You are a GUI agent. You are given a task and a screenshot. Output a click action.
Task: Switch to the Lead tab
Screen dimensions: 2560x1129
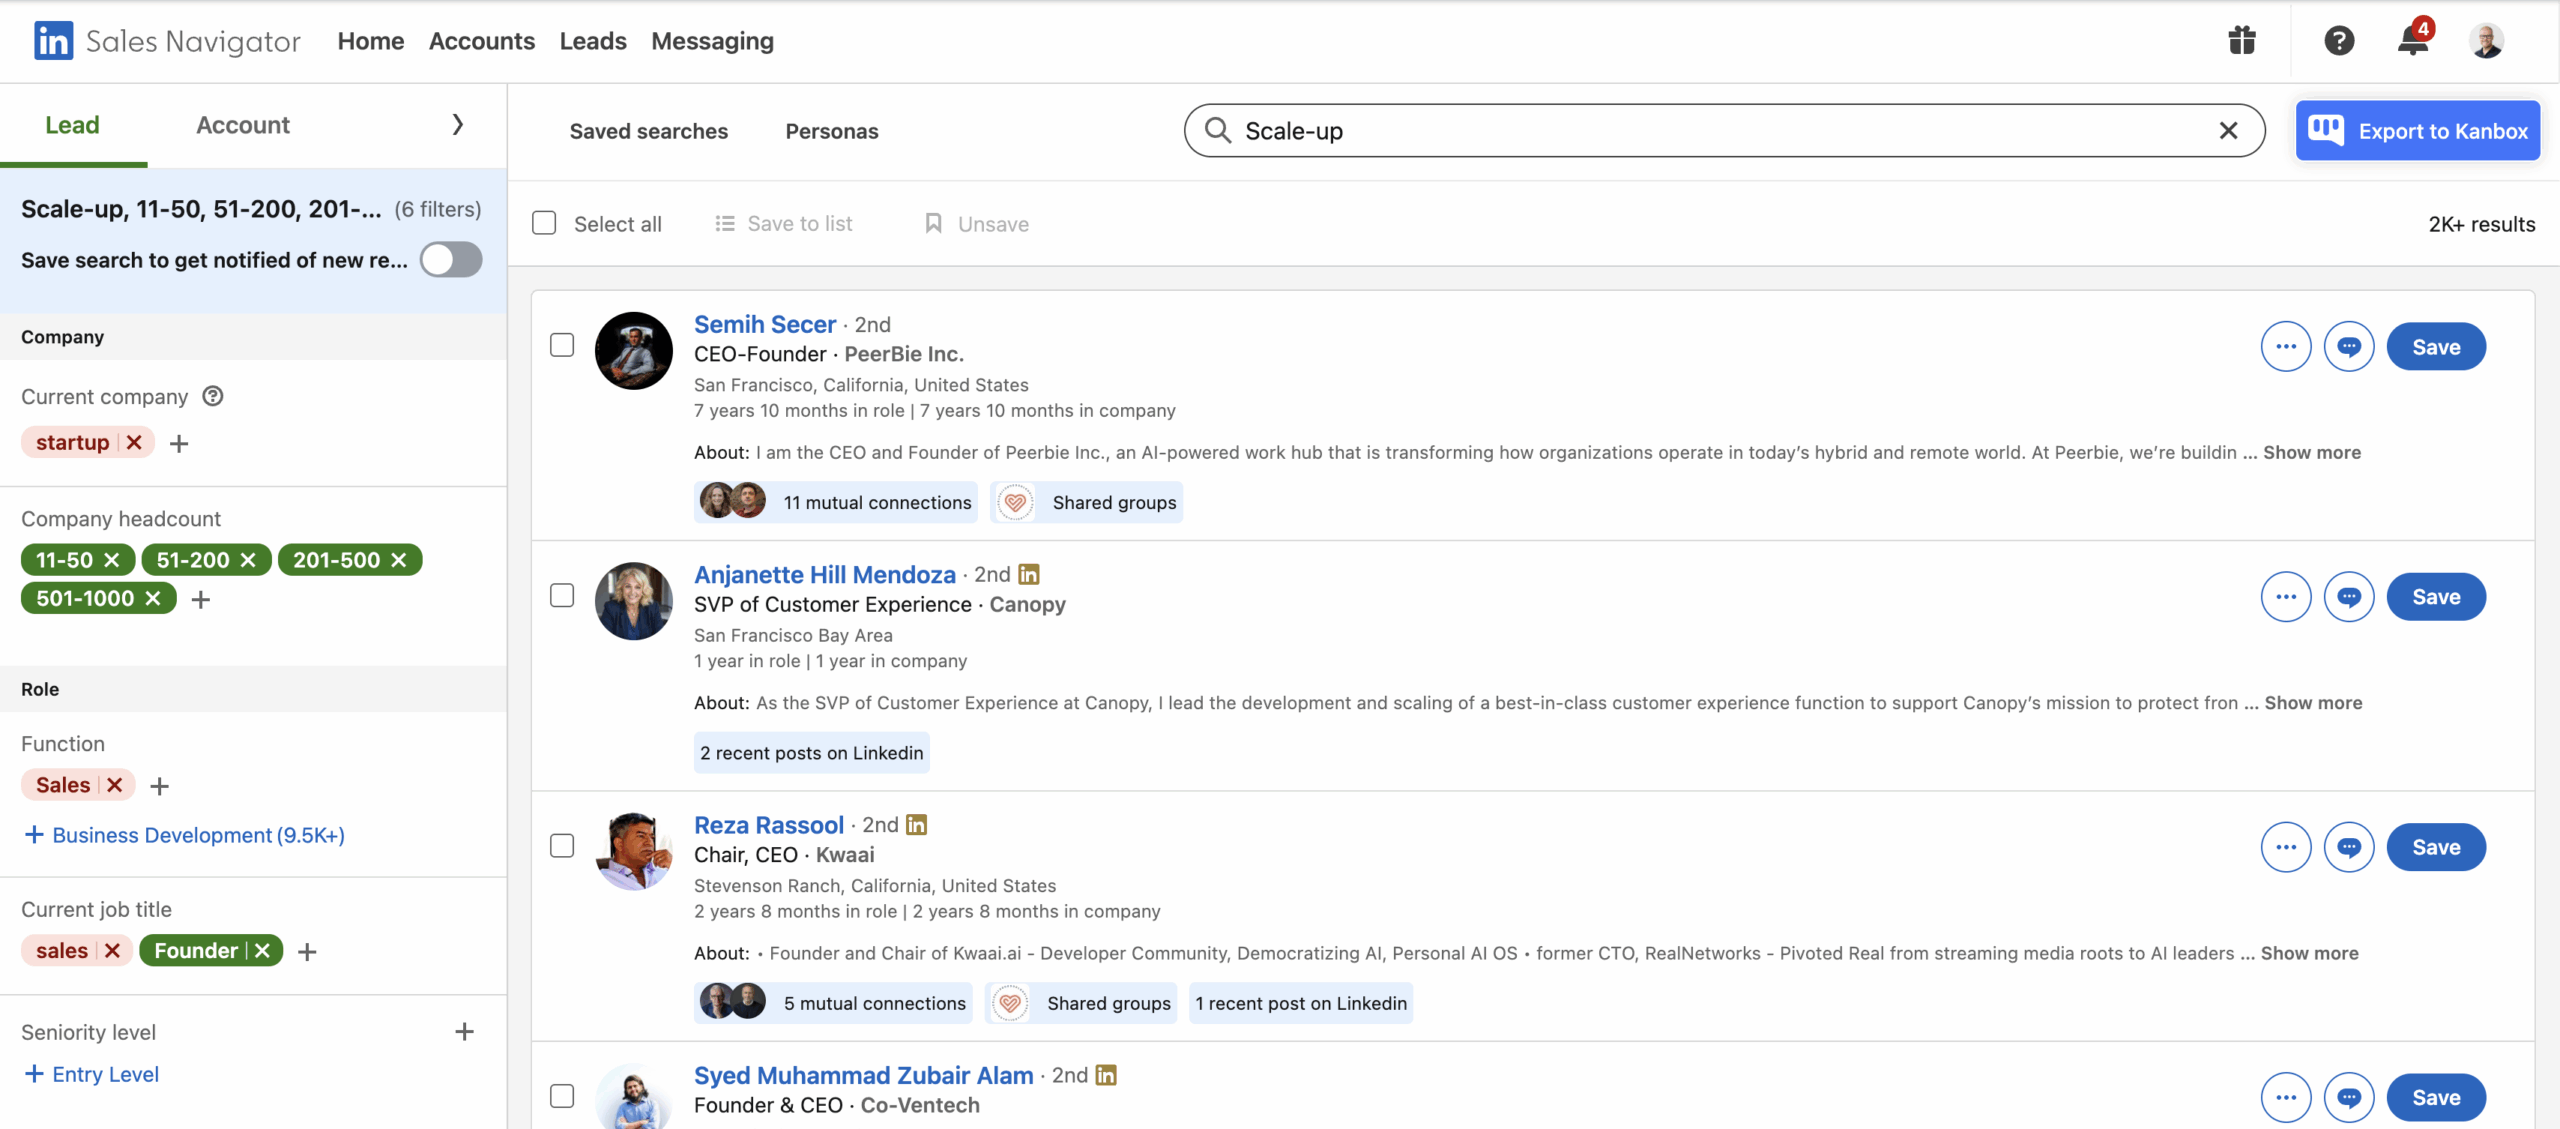(x=73, y=125)
